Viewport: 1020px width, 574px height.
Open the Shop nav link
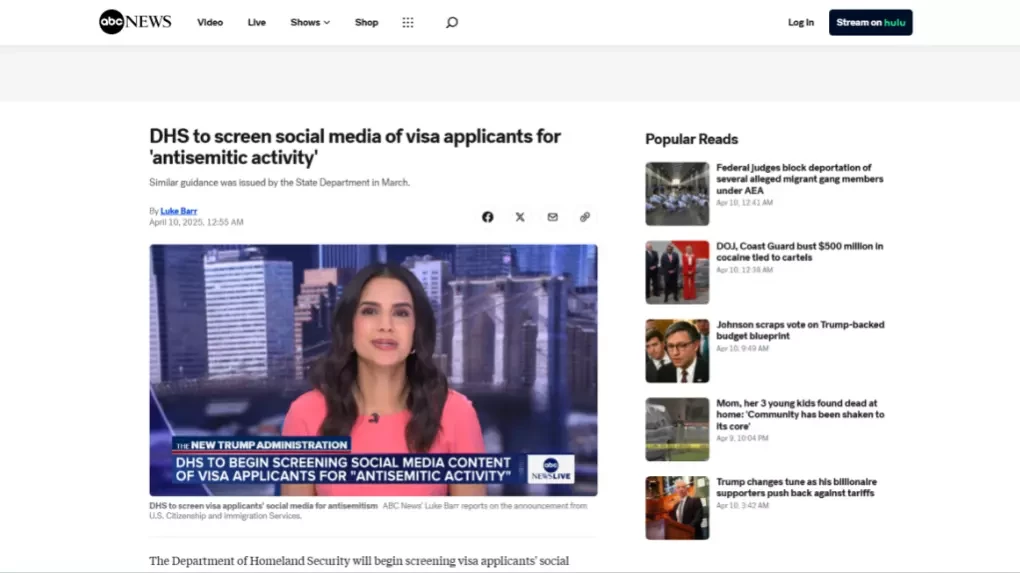pos(366,22)
